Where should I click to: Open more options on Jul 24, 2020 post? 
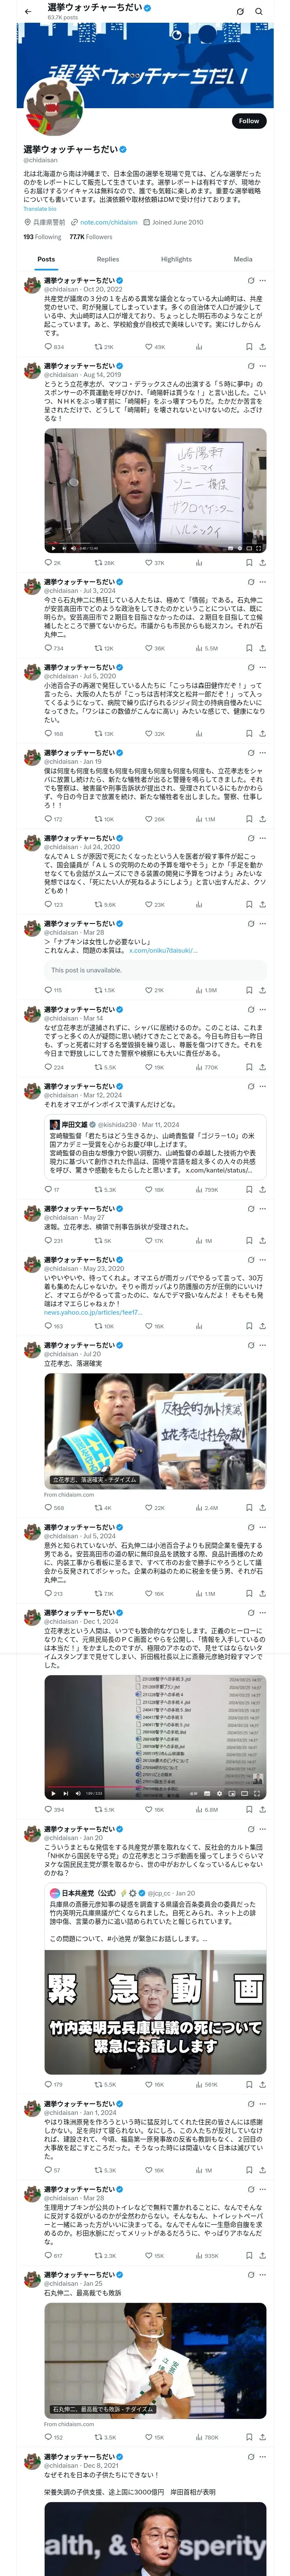pos(263,838)
